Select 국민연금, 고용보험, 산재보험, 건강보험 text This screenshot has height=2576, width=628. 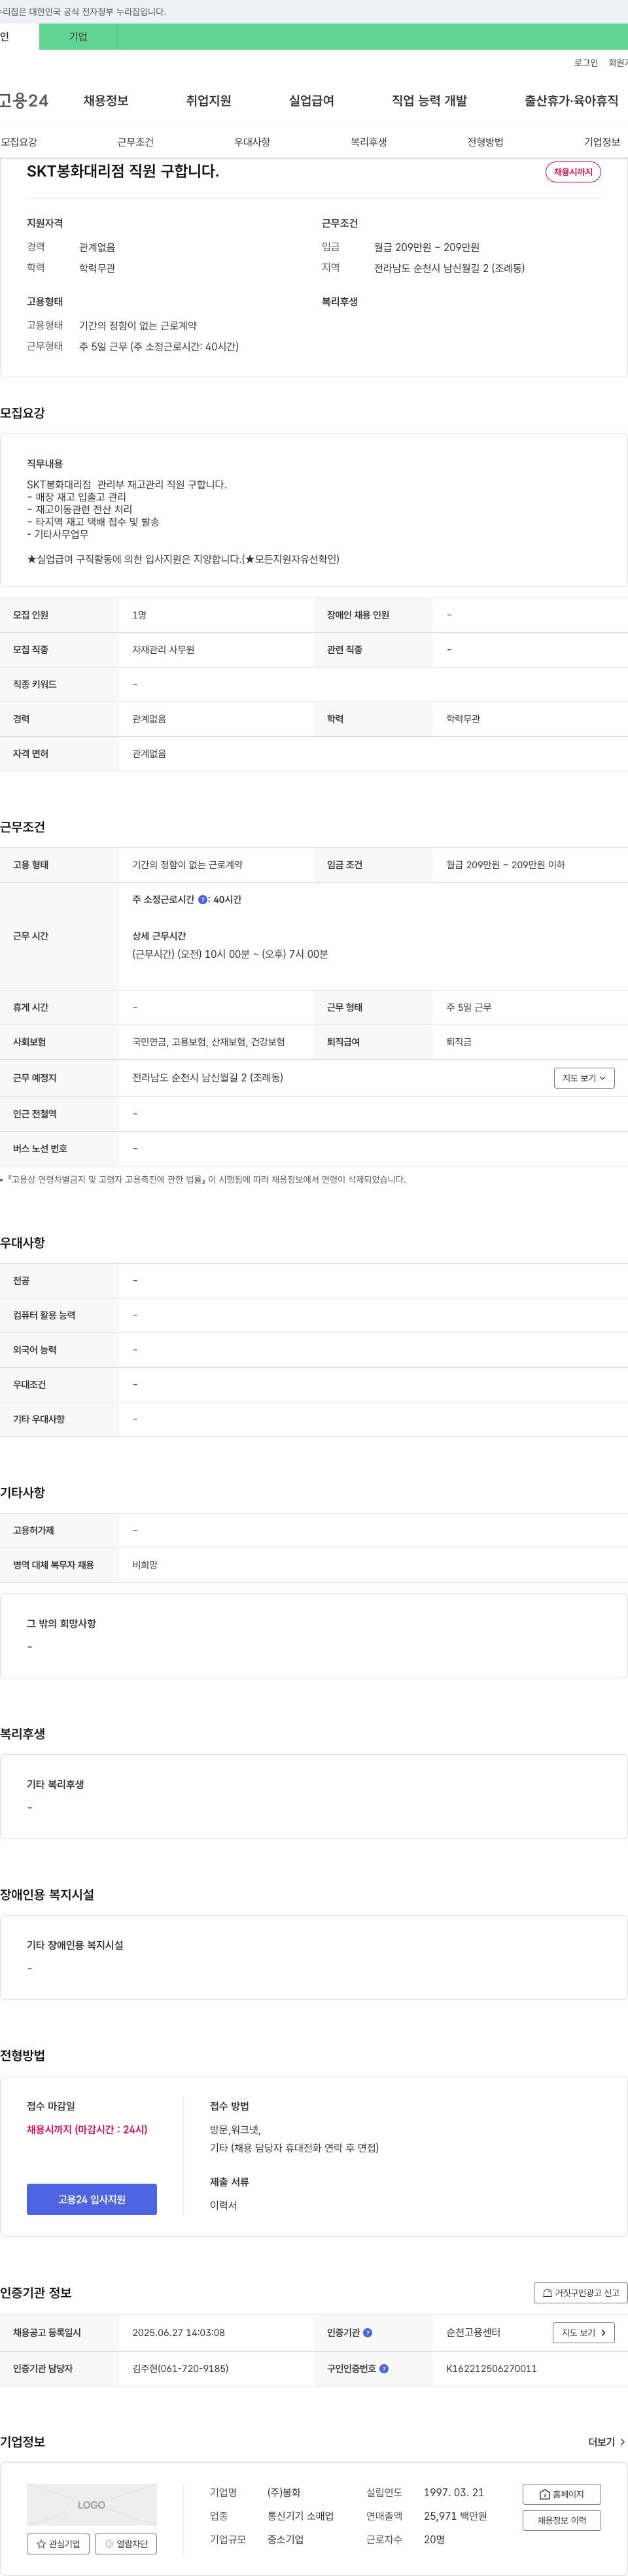coord(208,1042)
